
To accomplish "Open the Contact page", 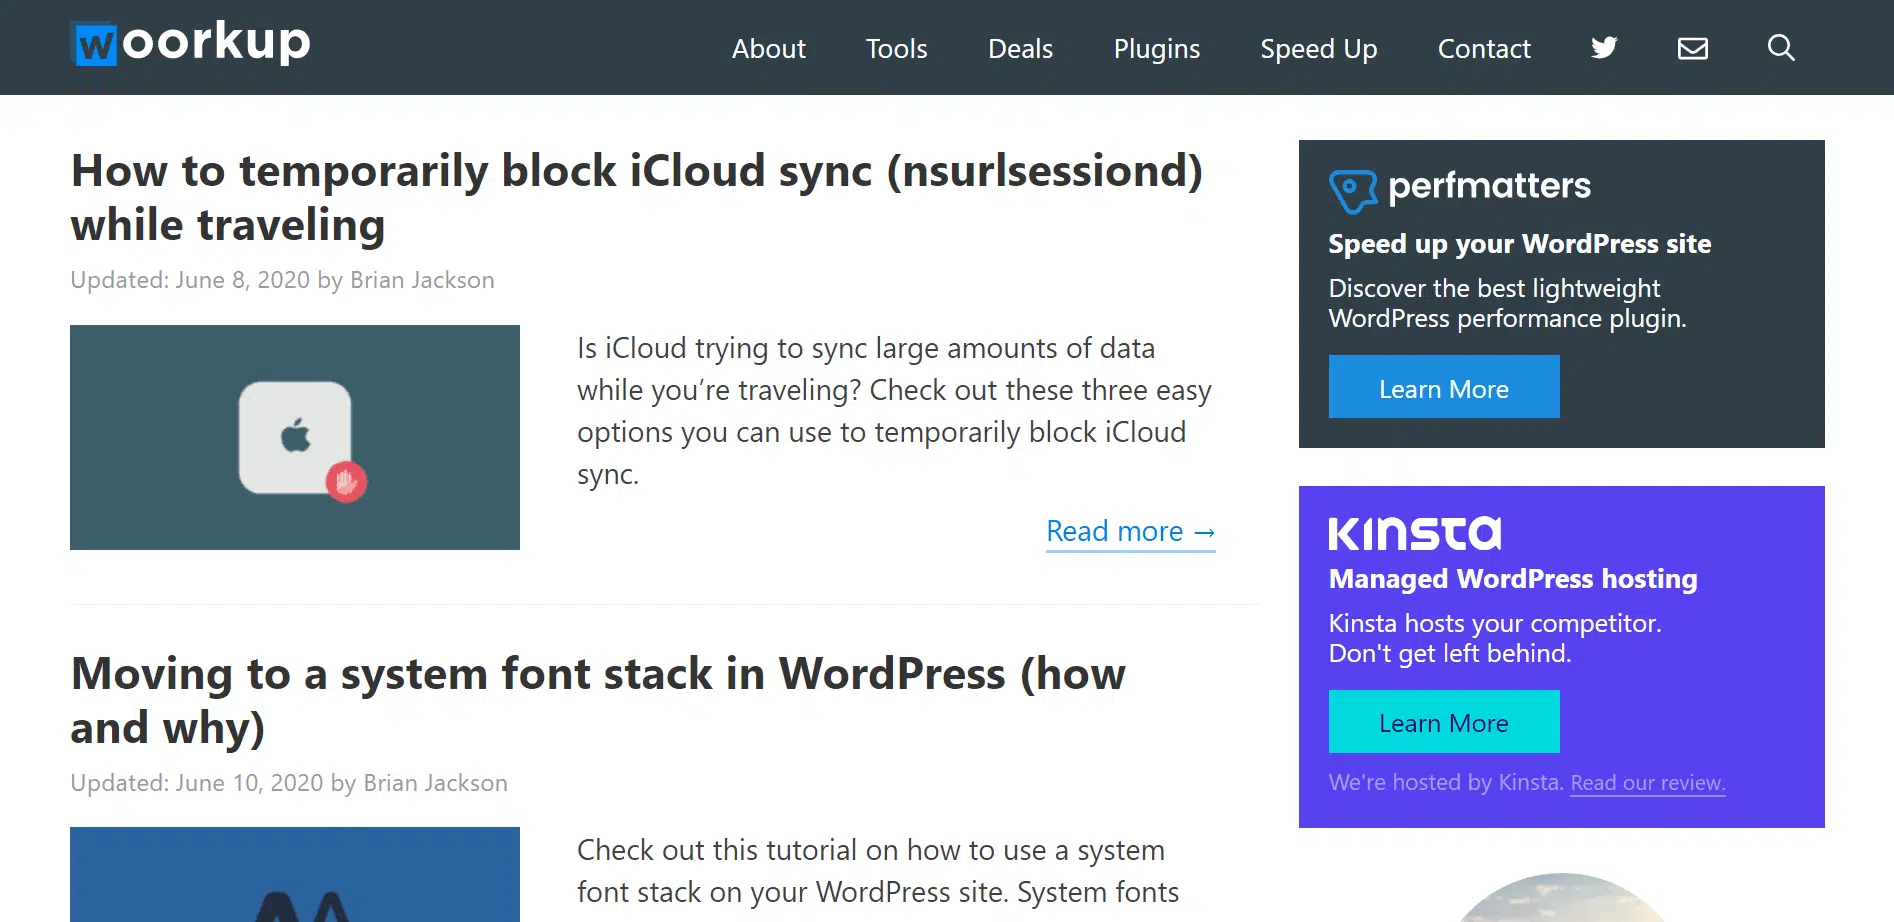I will pyautogui.click(x=1484, y=49).
